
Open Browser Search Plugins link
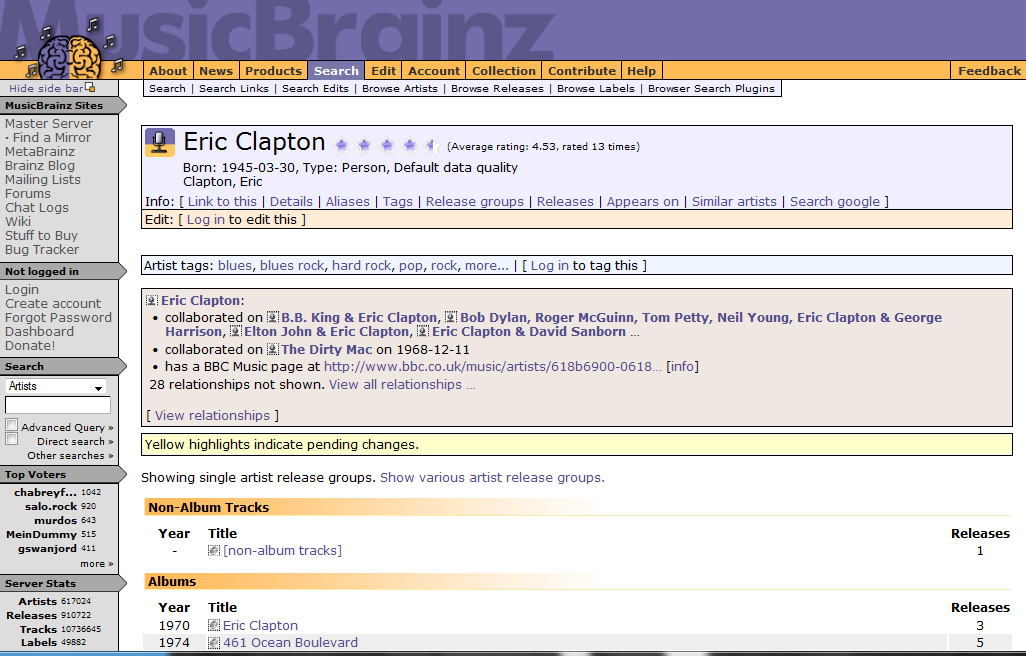point(711,88)
